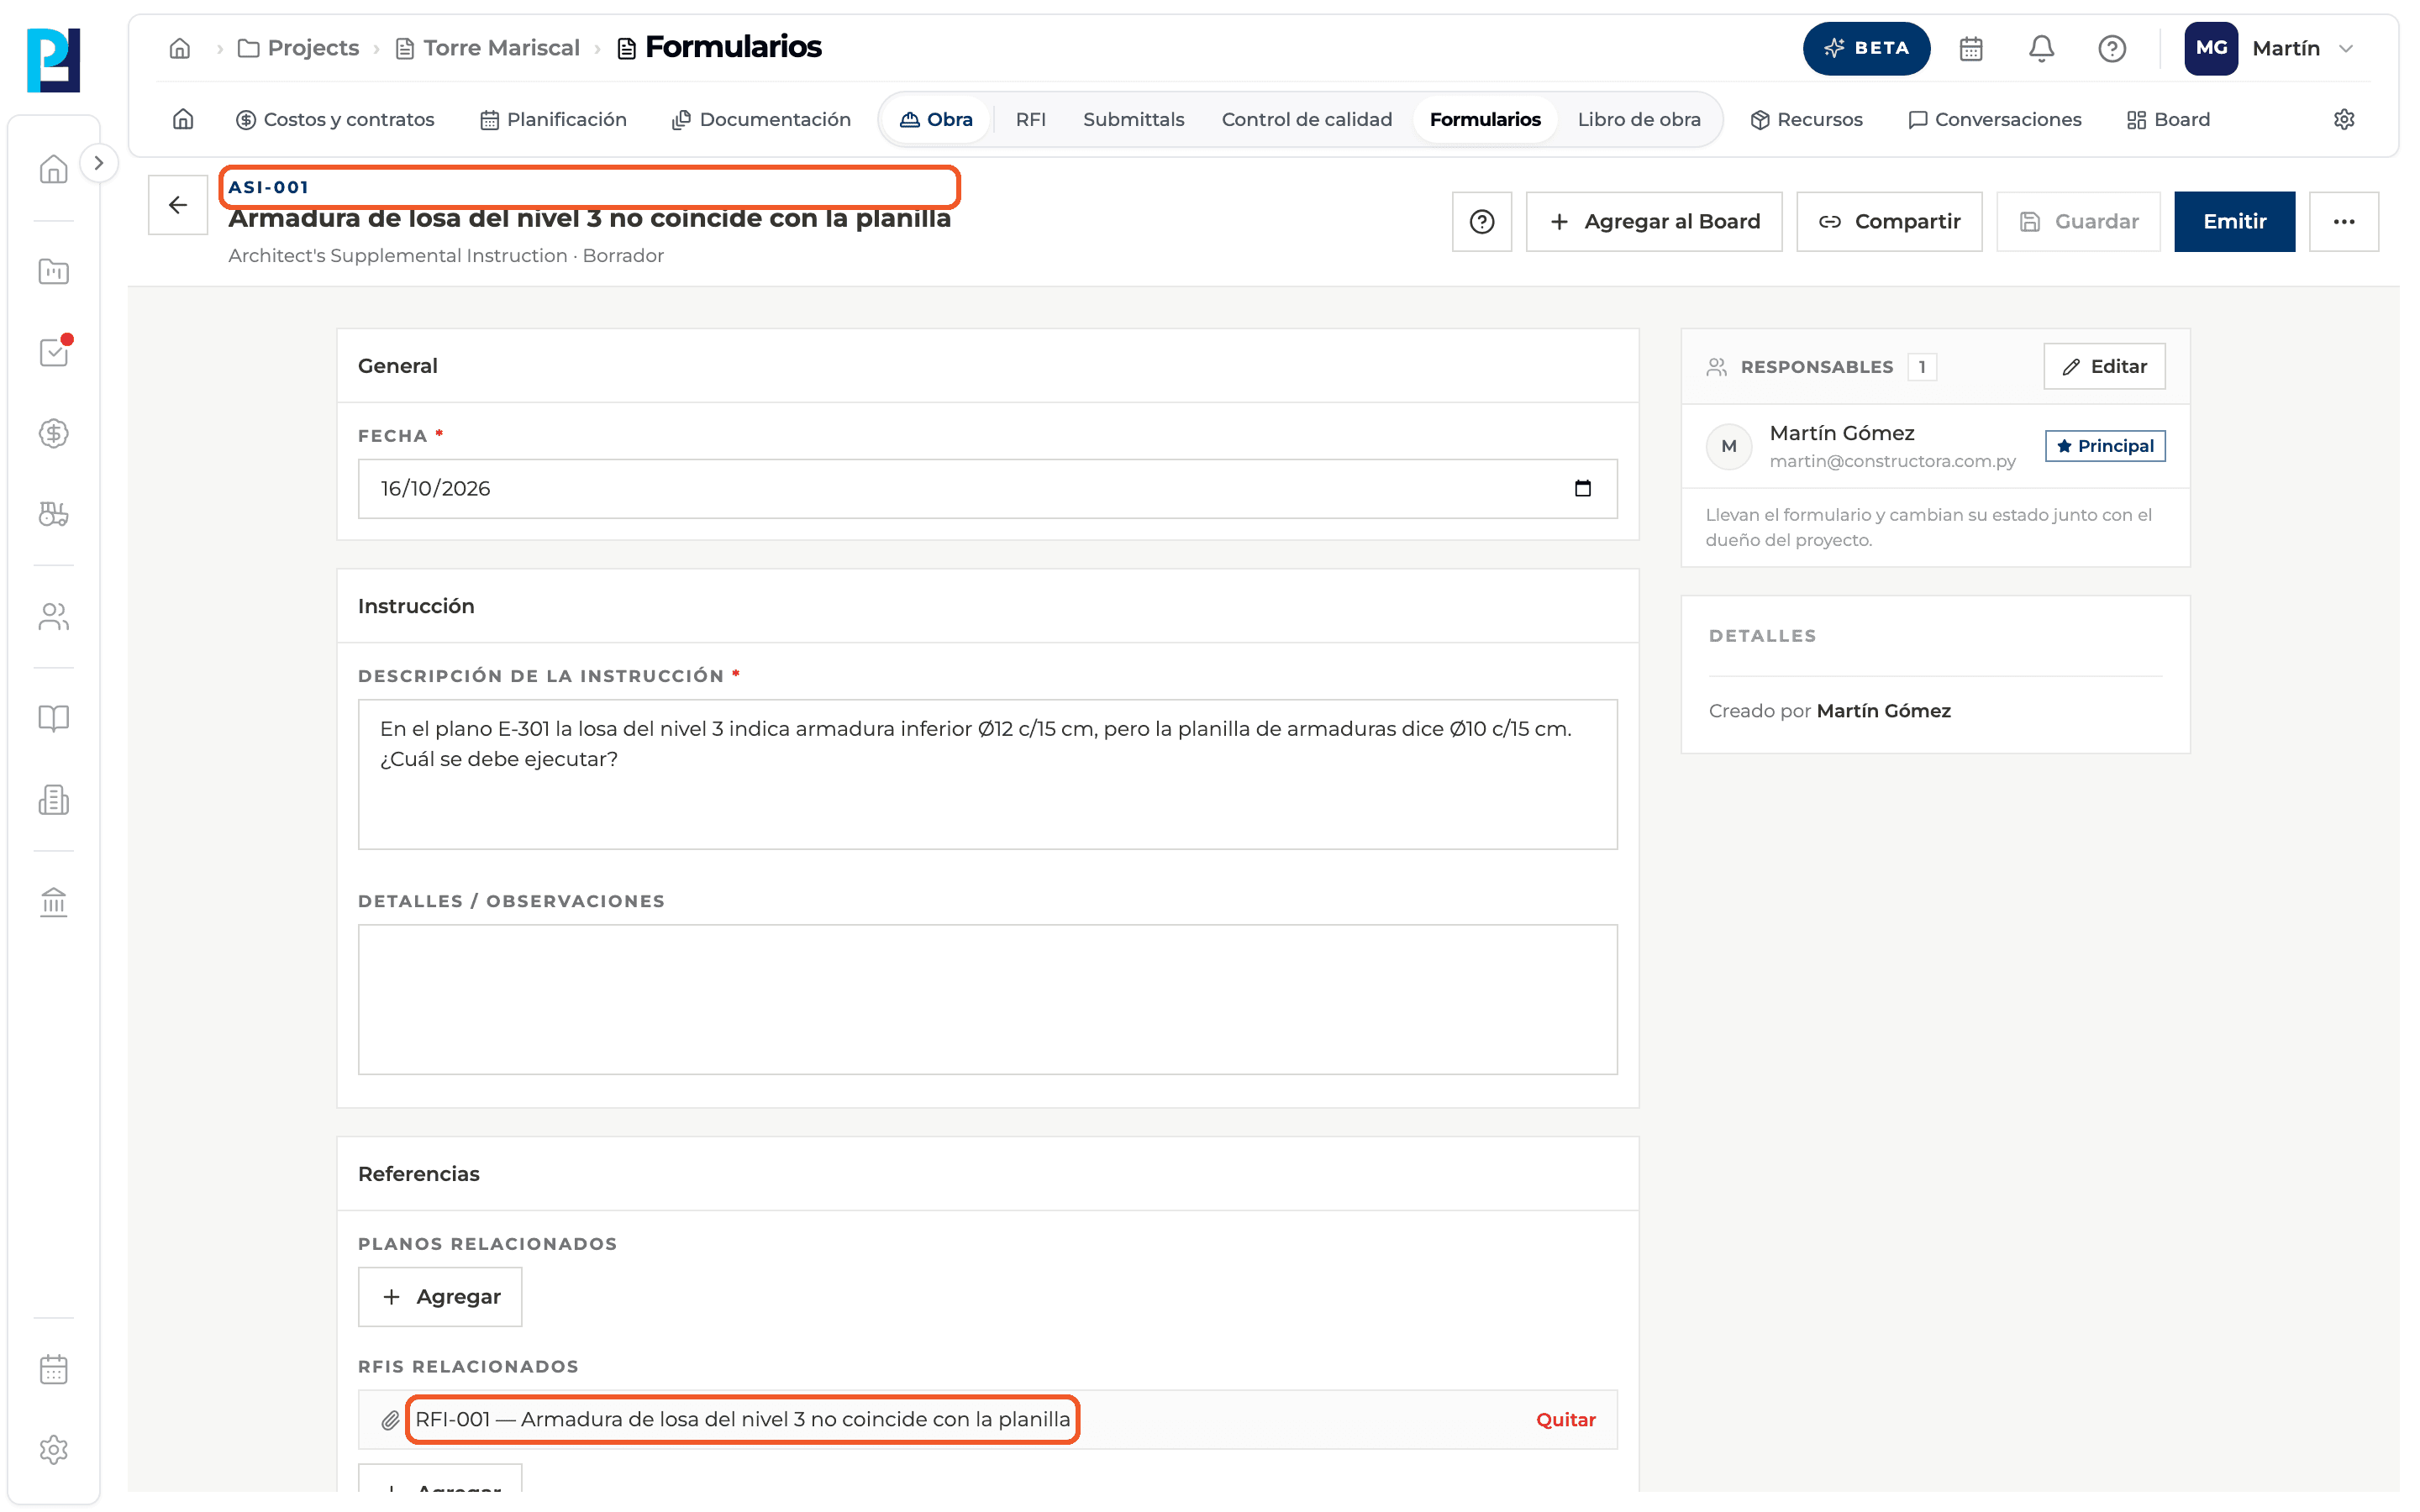Image resolution: width=2420 pixels, height=1512 pixels.
Task: Open the Board tab
Action: (2168, 119)
